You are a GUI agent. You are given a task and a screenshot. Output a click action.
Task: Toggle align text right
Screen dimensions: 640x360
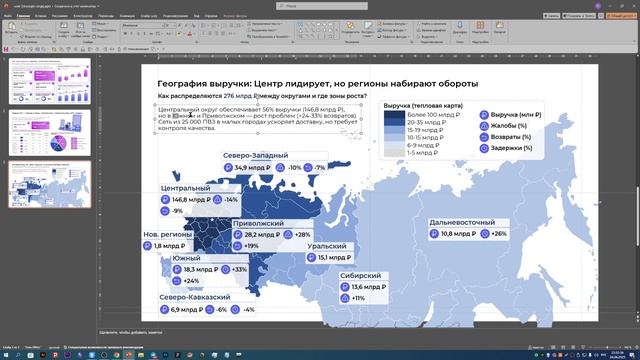pyautogui.click(x=217, y=33)
